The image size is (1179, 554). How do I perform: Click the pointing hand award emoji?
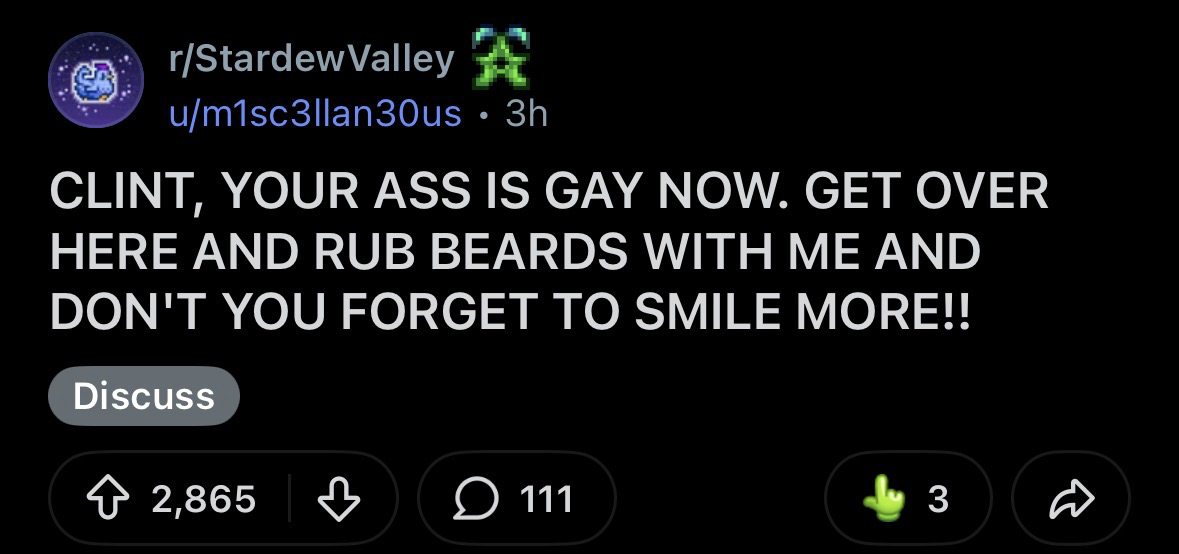coord(881,498)
